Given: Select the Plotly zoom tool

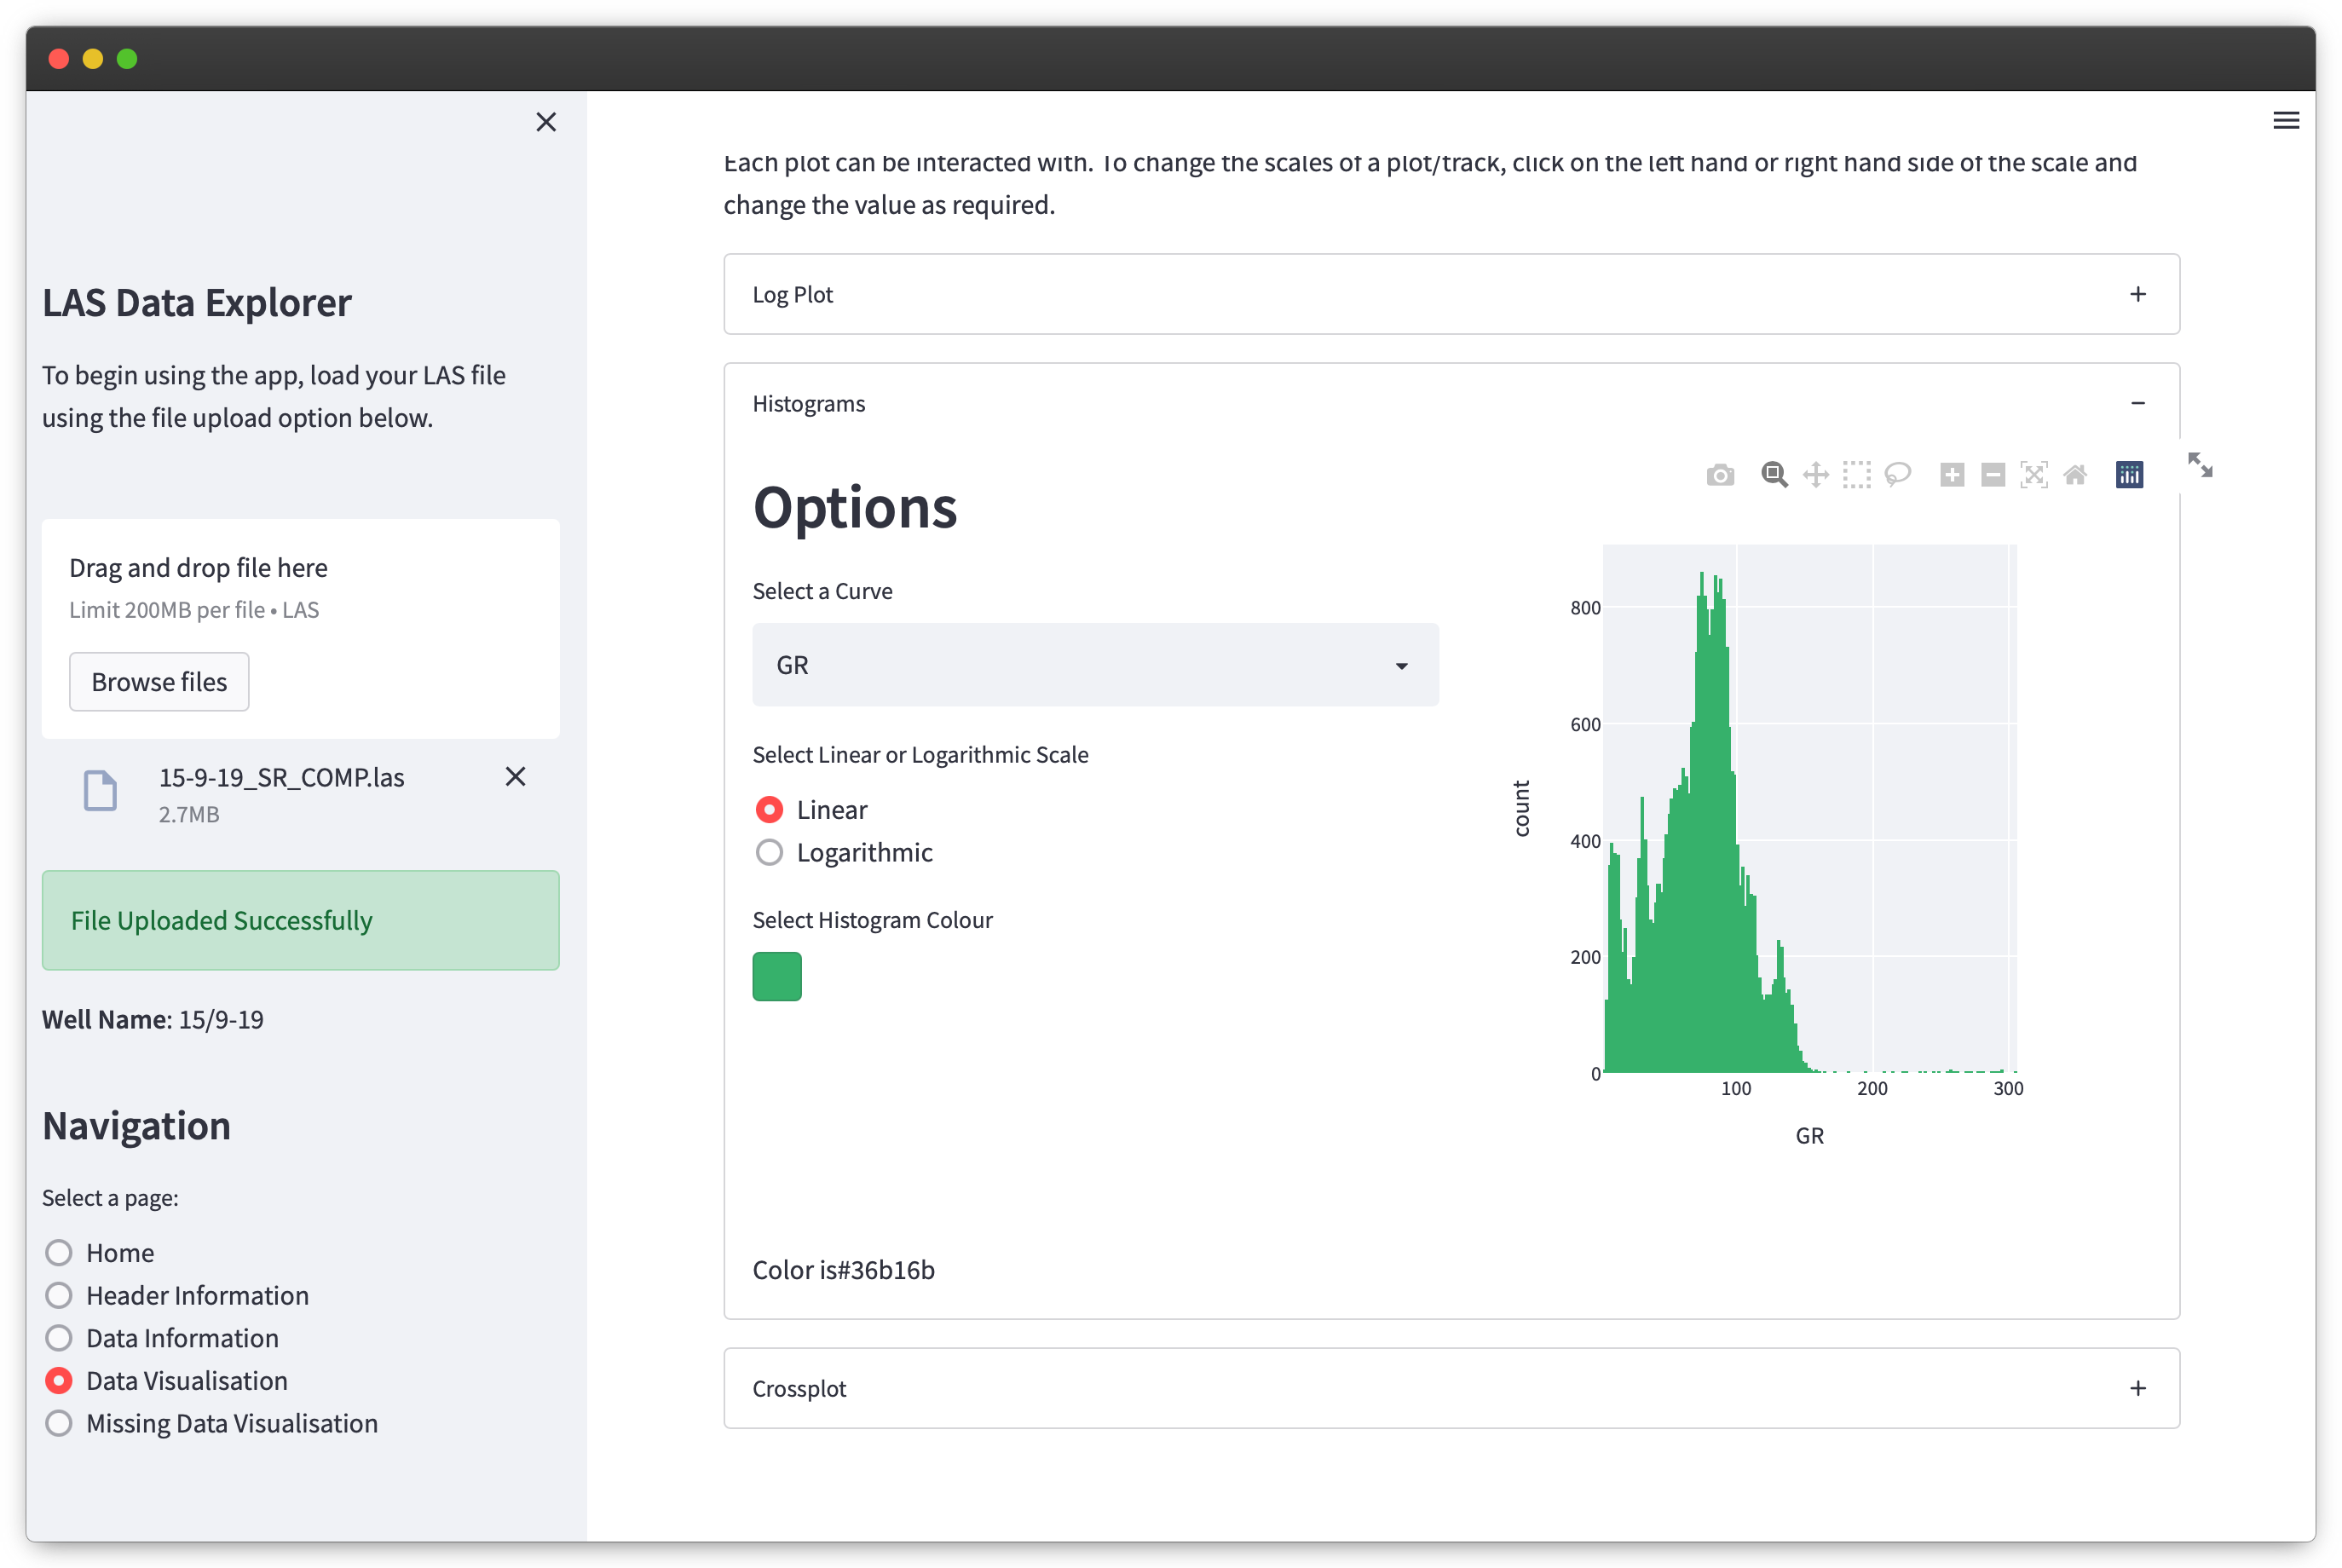Looking at the screenshot, I should [1774, 475].
